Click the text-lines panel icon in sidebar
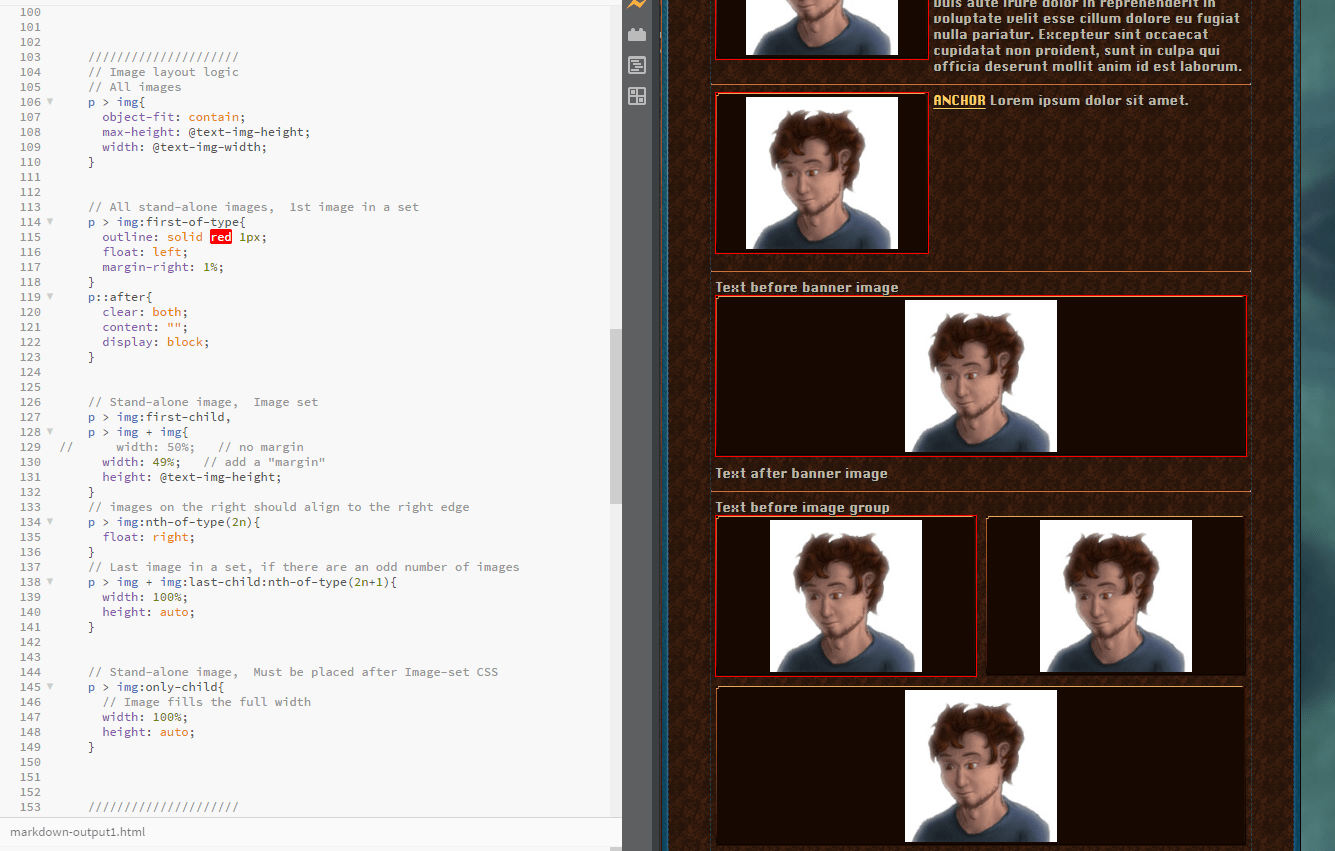Screen dimensions: 1335x851 click(x=637, y=65)
